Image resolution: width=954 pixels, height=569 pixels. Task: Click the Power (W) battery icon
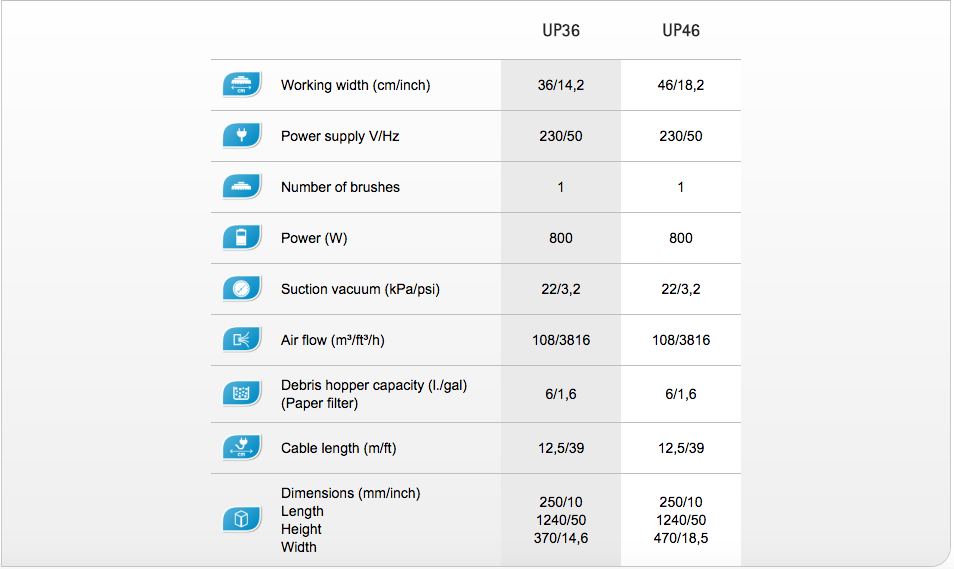point(242,238)
